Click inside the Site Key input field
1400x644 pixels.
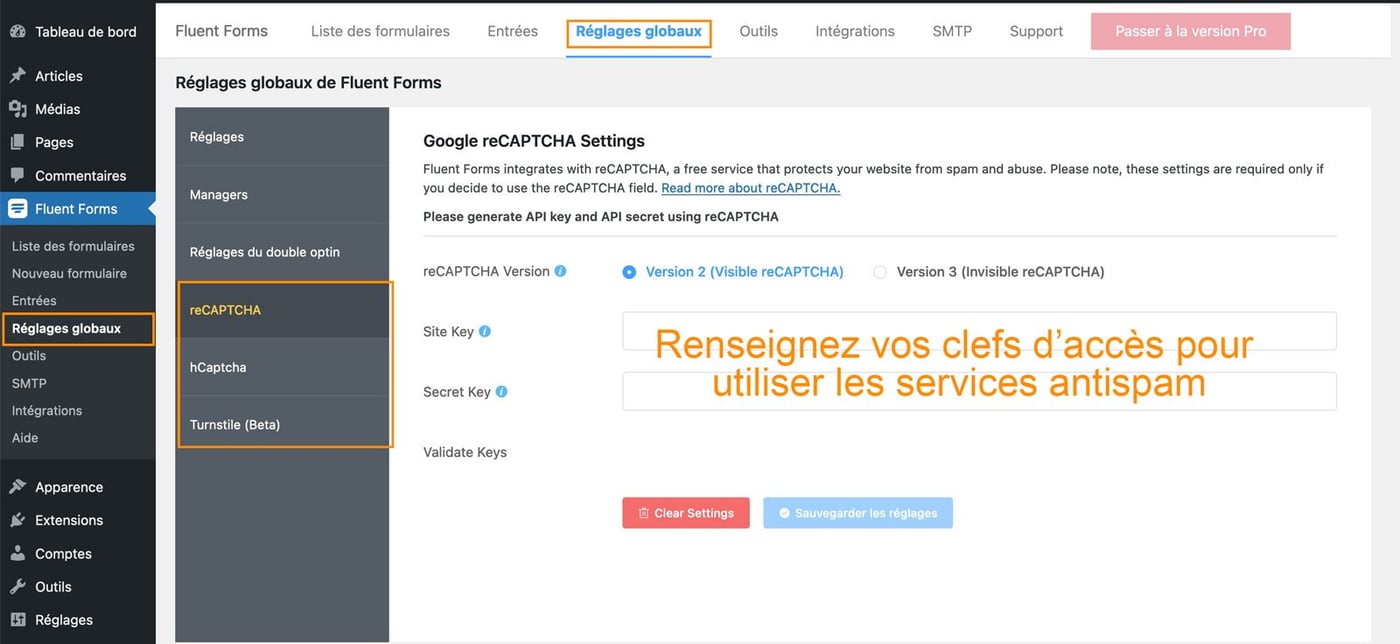point(980,331)
